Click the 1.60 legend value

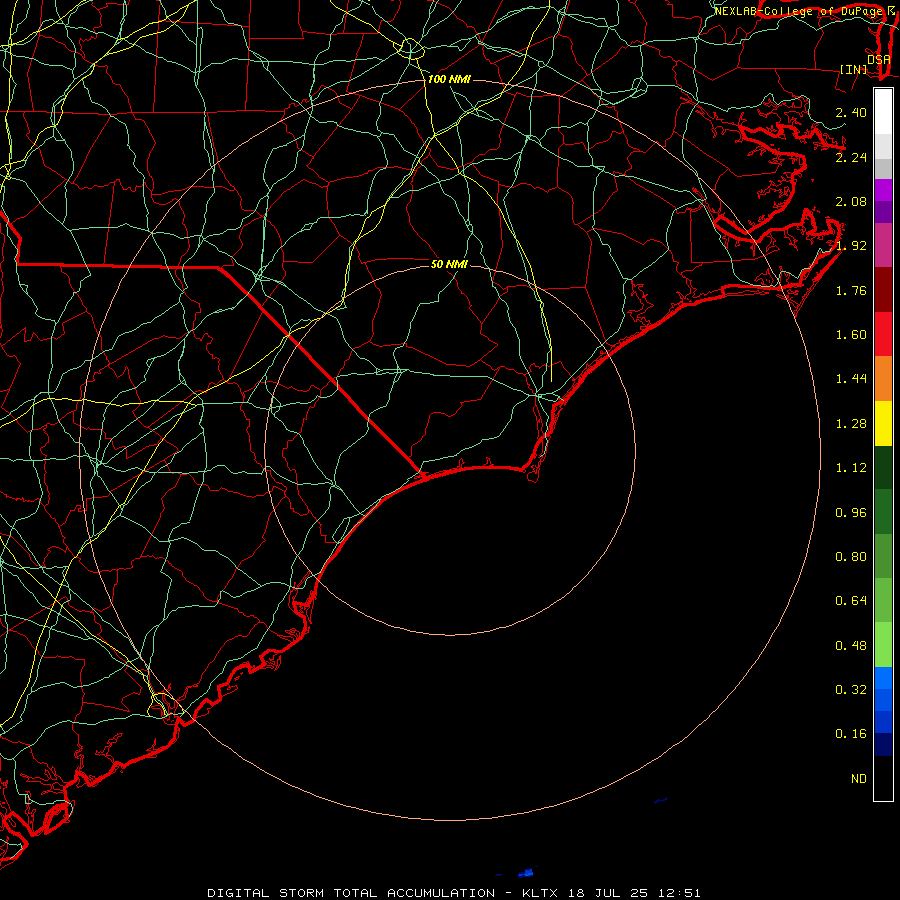pyautogui.click(x=851, y=335)
